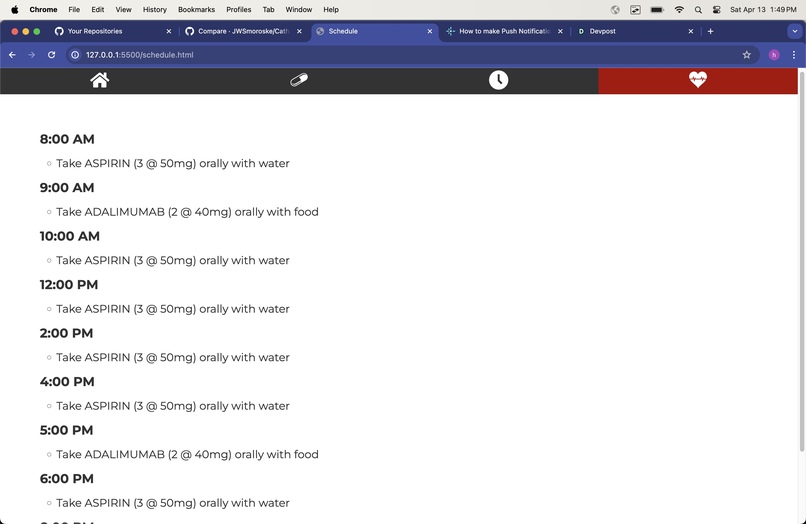Image resolution: width=806 pixels, height=524 pixels.
Task: Open the medications page via pill icon
Action: 299,80
